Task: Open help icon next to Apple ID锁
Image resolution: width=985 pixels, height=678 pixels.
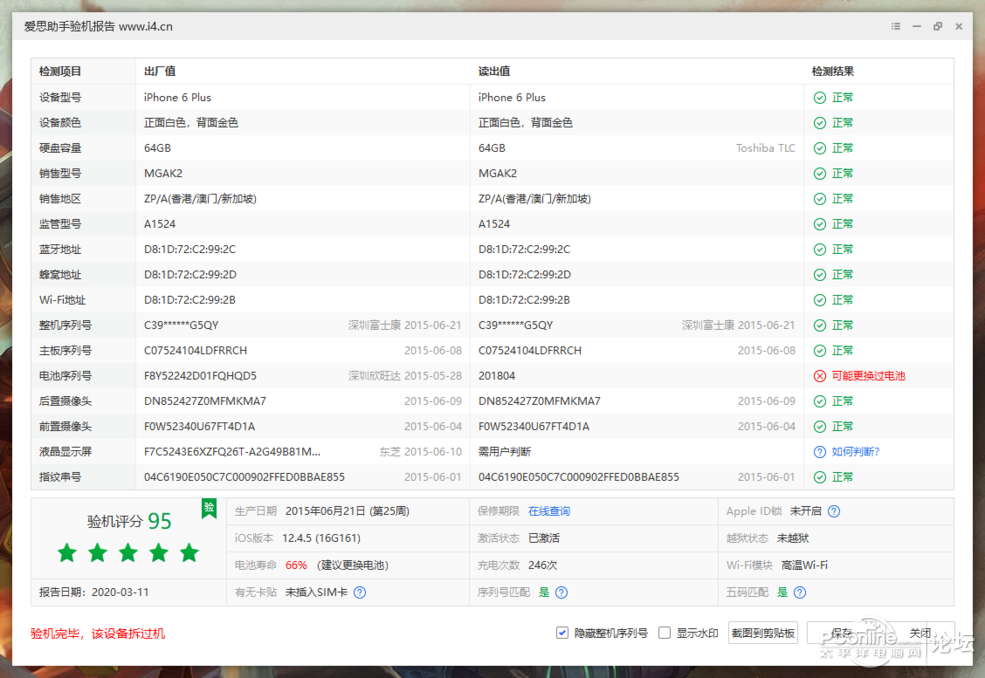Action: point(834,511)
